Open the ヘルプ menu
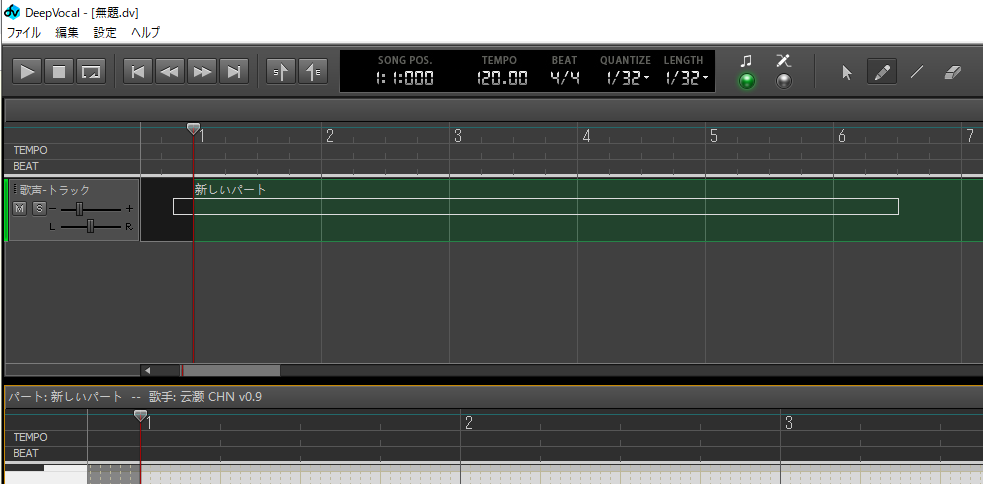 145,33
